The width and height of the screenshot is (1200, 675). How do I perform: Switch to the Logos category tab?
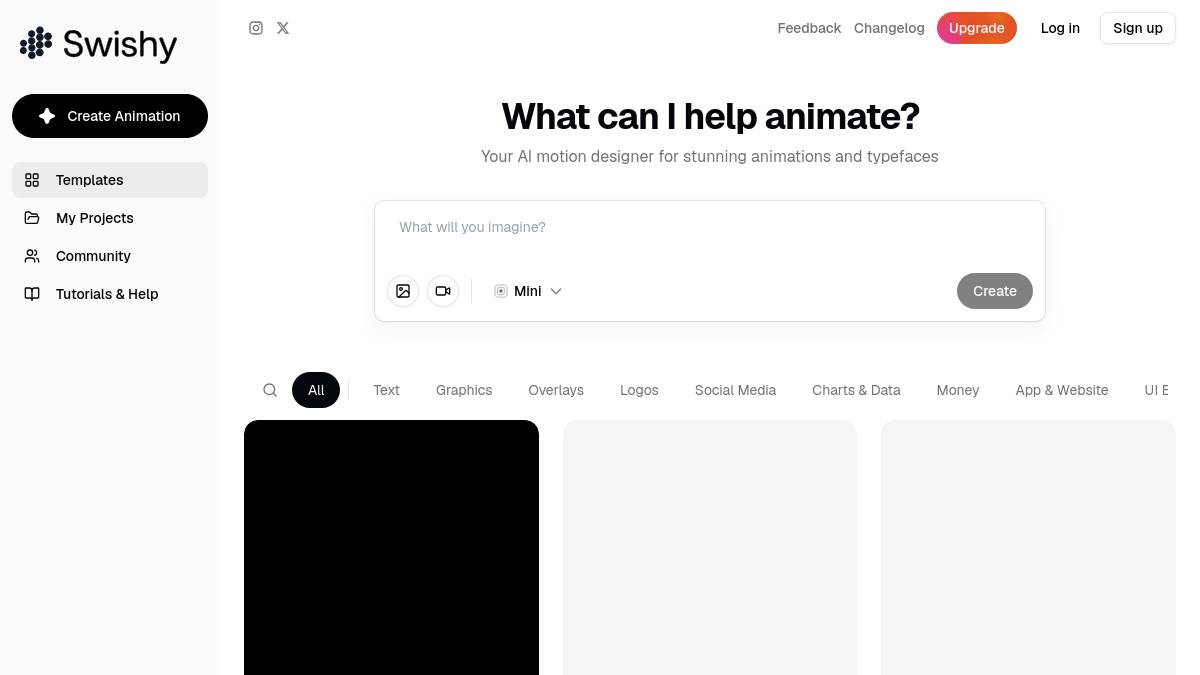(639, 390)
